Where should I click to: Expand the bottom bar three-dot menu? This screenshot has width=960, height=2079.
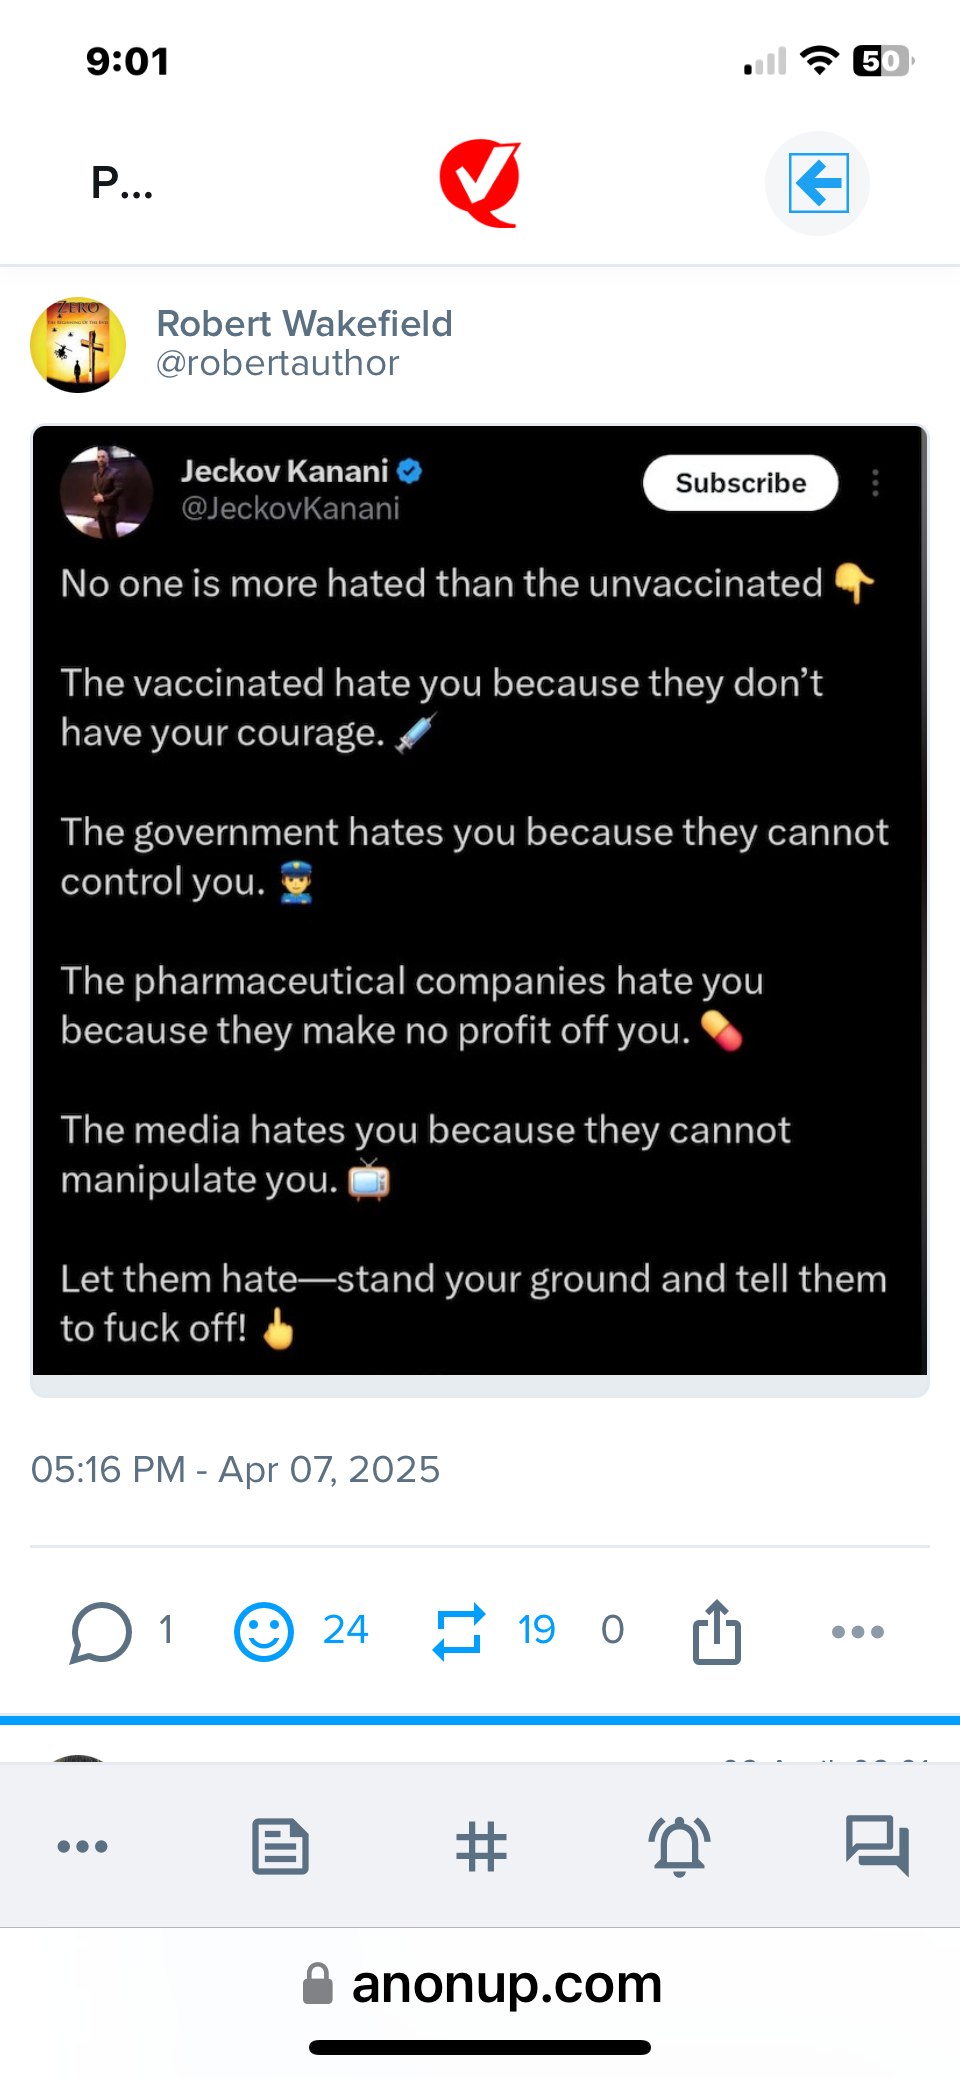83,1846
